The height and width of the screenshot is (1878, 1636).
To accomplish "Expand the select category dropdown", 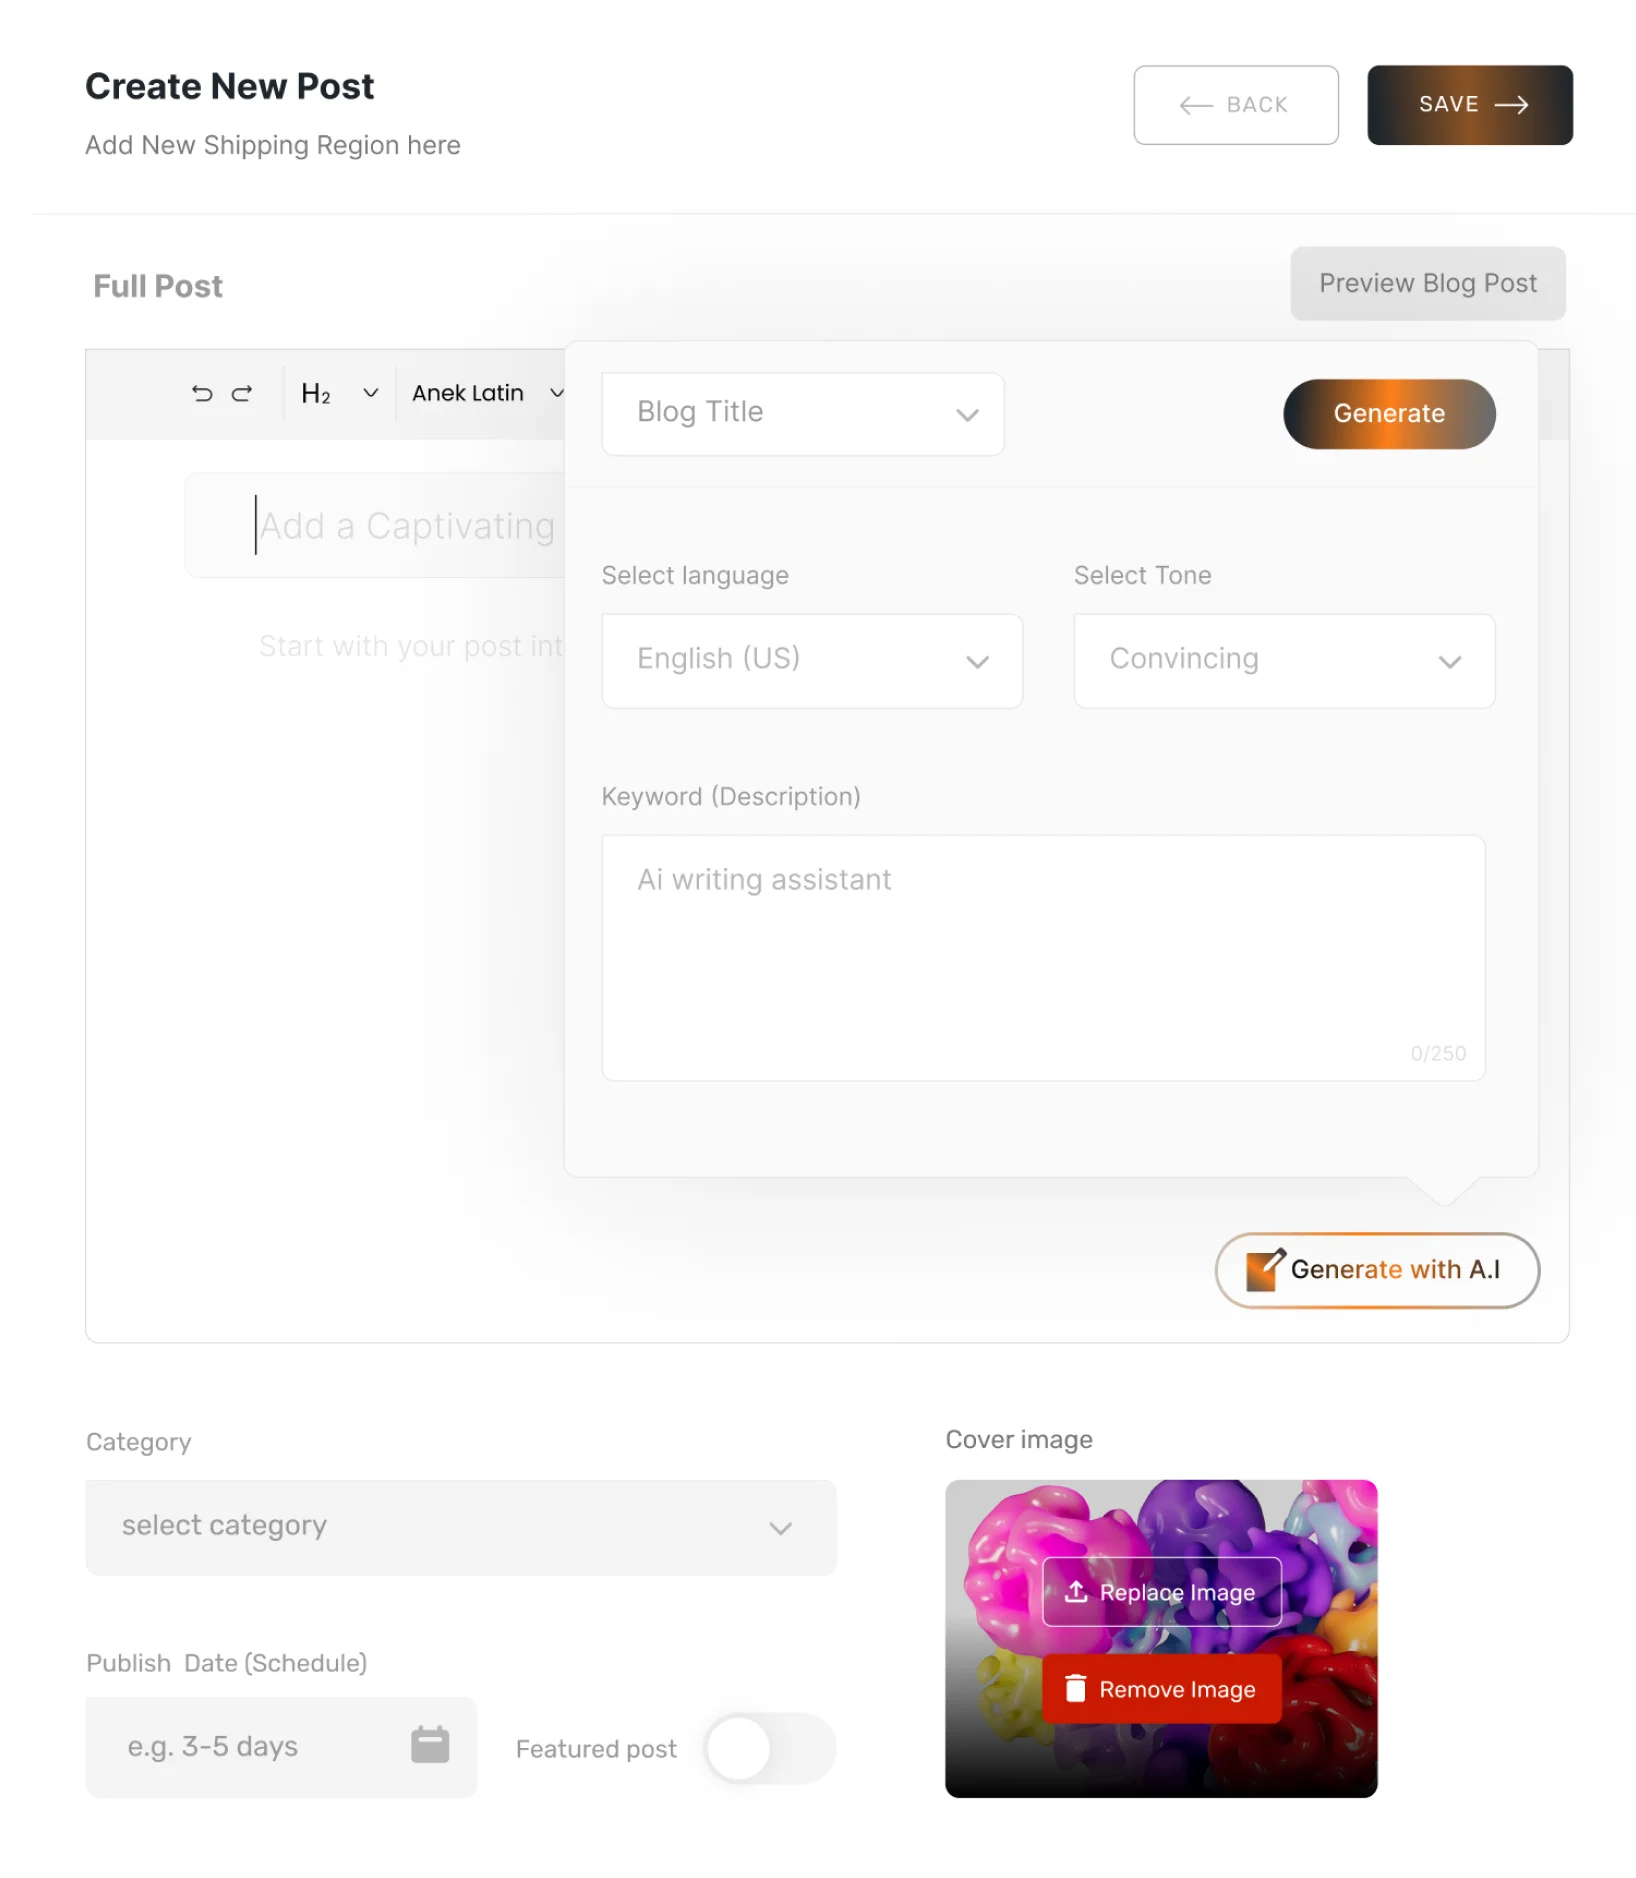I will coord(461,1527).
